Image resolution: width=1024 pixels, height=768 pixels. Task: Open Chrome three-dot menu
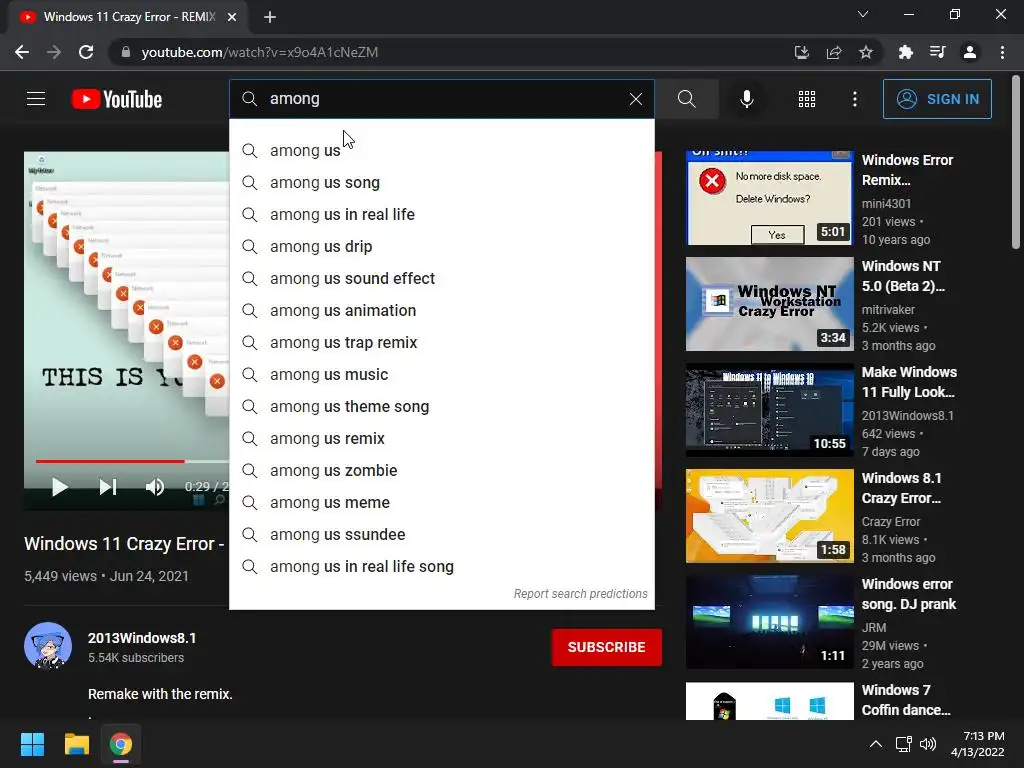[x=1002, y=52]
